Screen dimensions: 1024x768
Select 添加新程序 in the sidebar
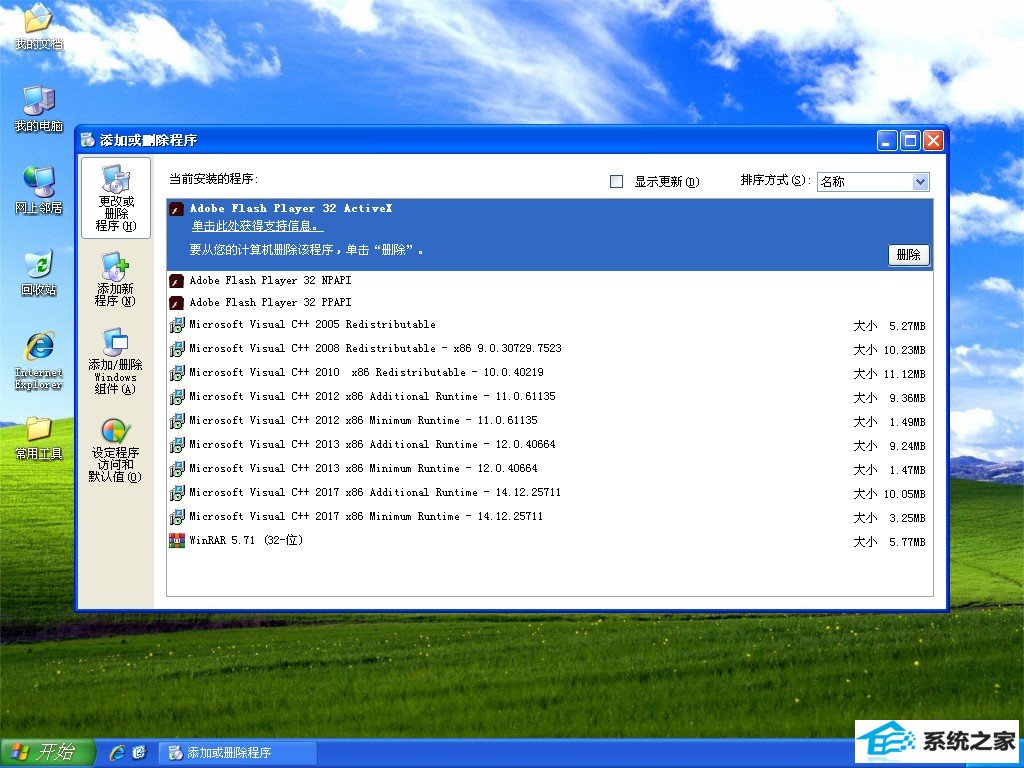tap(116, 279)
